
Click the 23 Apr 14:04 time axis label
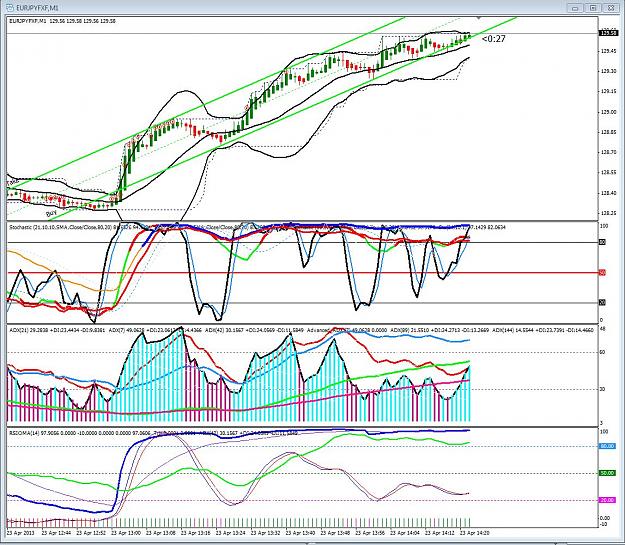pyautogui.click(x=405, y=533)
